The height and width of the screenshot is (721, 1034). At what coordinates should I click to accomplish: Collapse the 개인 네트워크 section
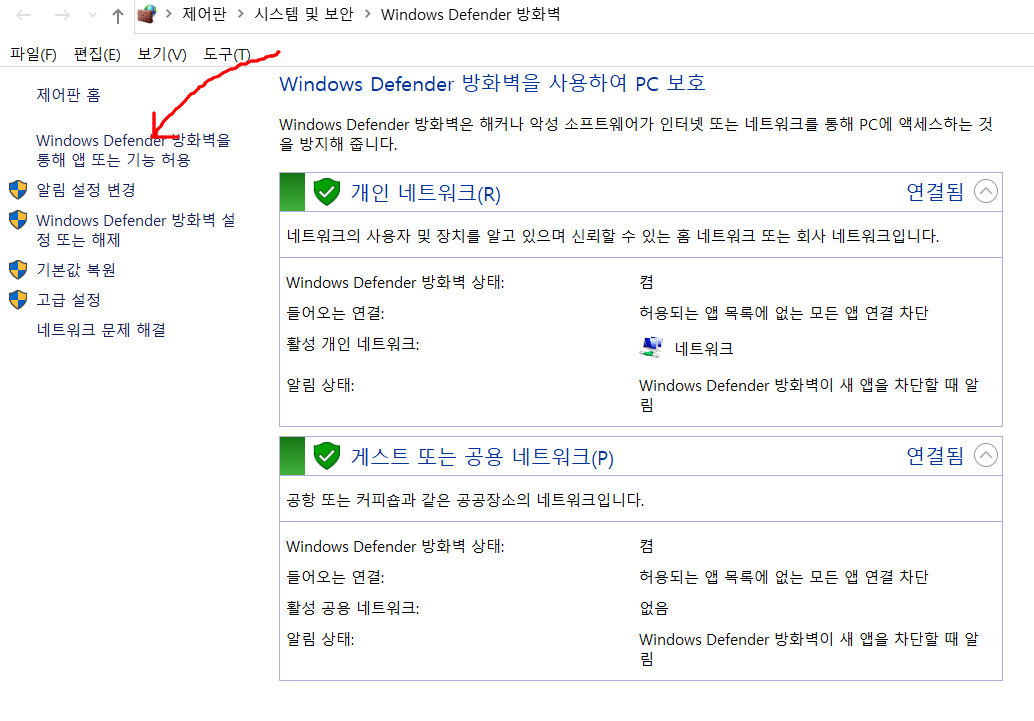[x=986, y=191]
